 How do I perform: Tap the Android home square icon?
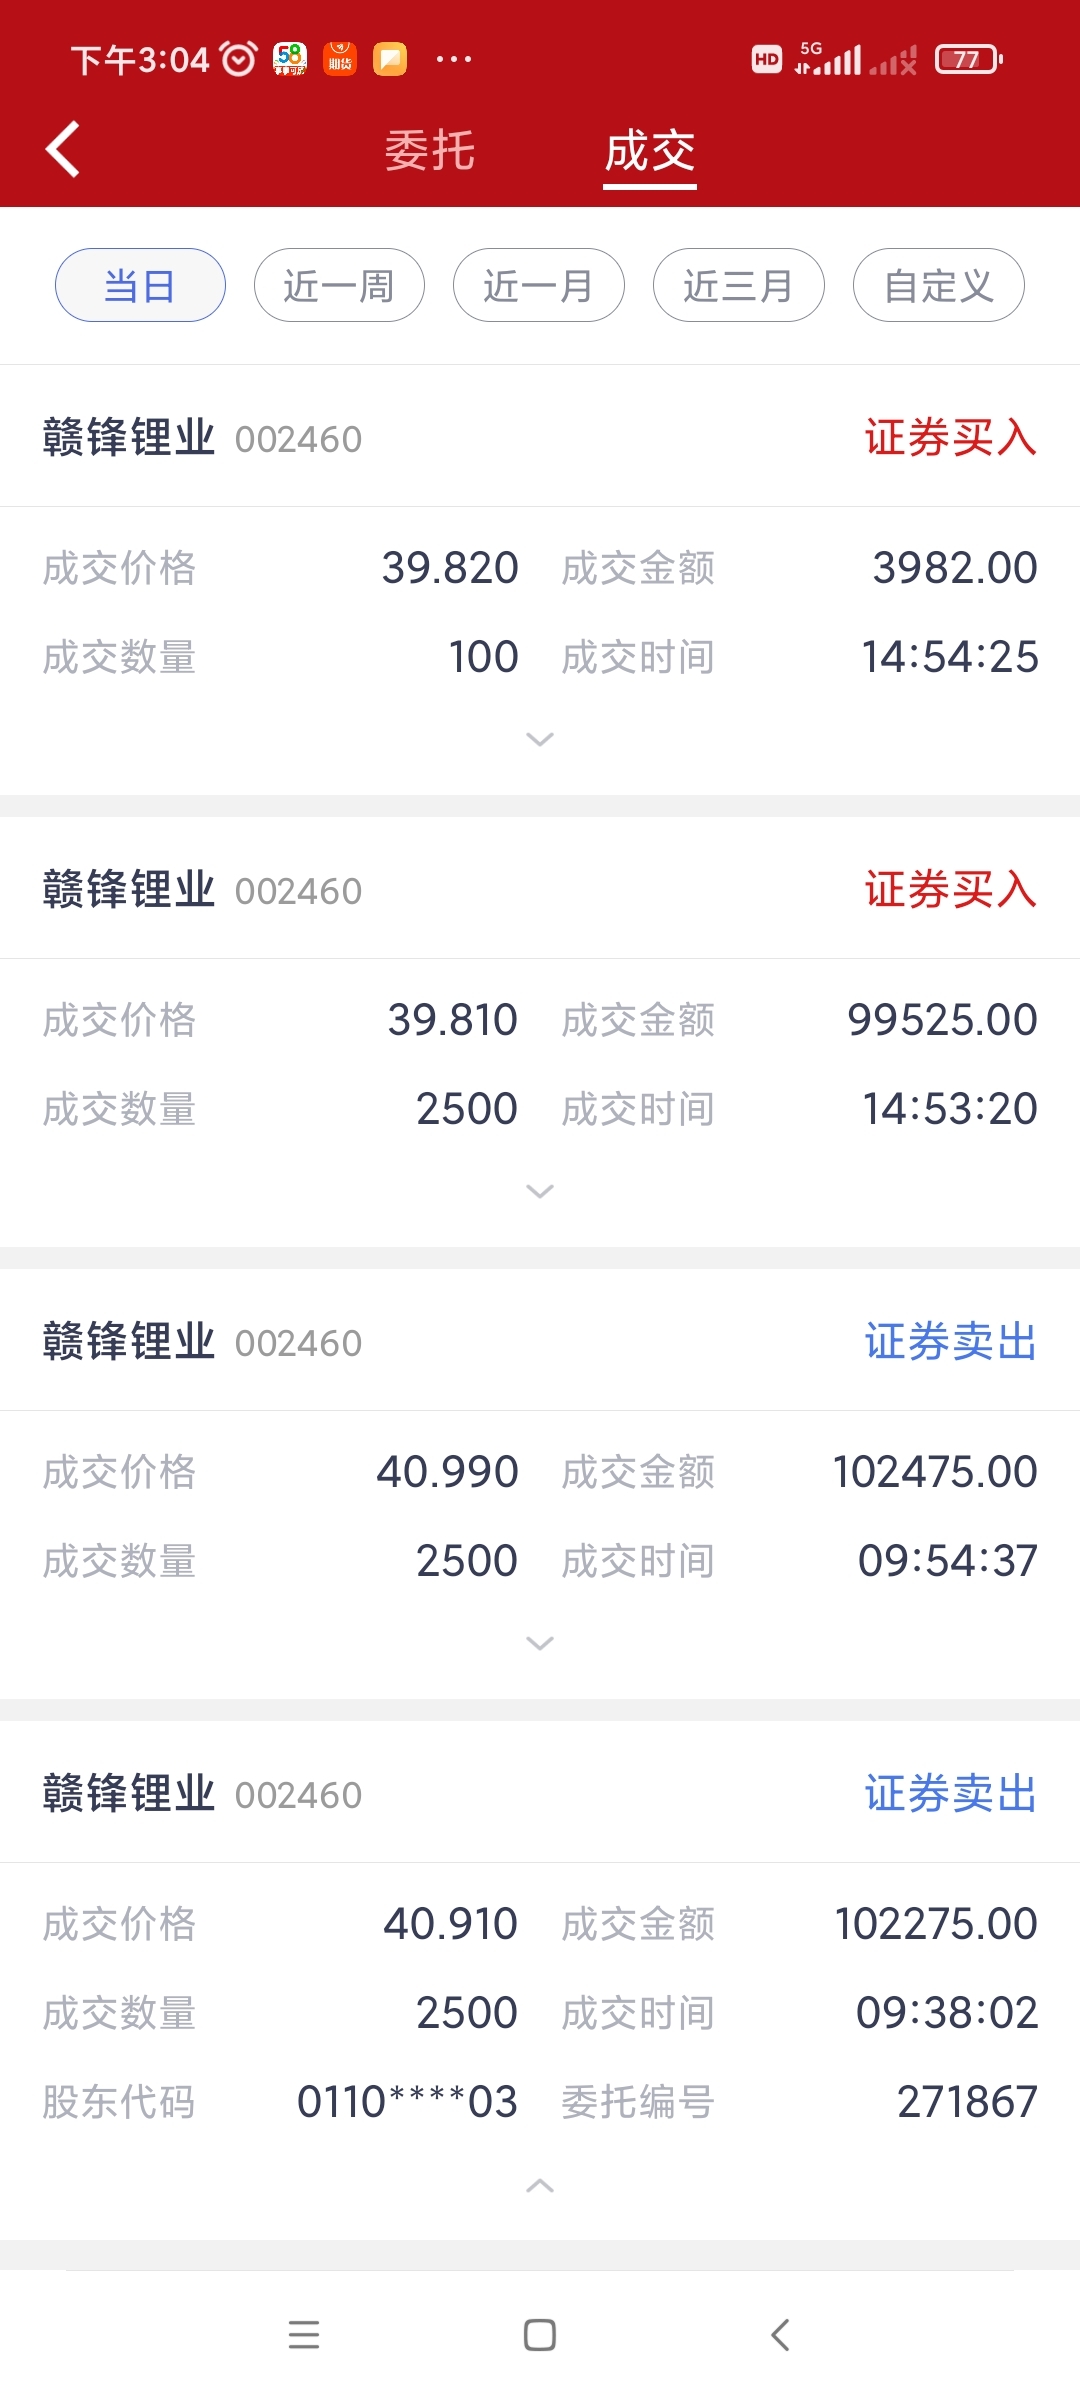(540, 2335)
